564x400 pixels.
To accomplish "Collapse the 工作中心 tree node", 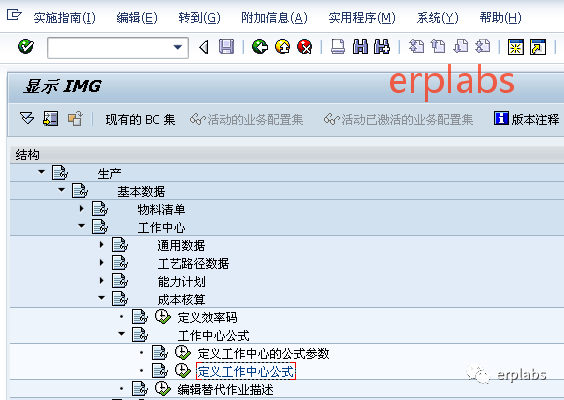I will click(x=82, y=226).
